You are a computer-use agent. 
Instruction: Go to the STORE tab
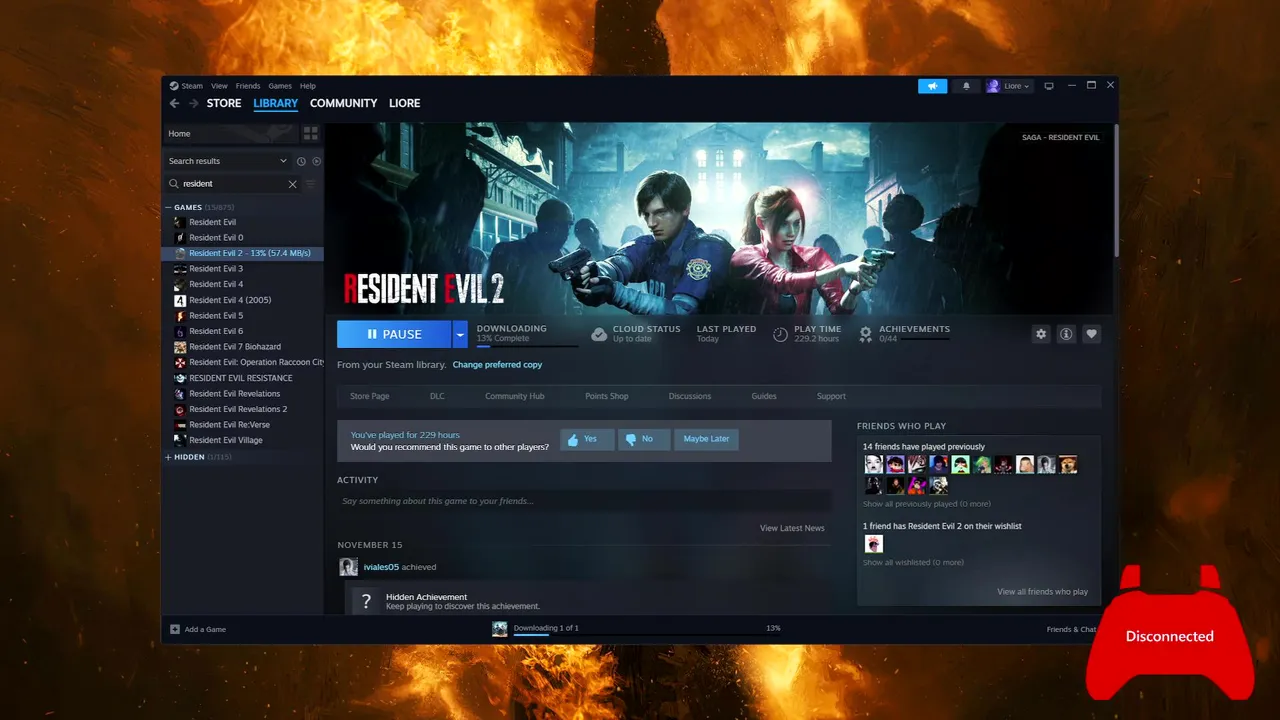224,103
